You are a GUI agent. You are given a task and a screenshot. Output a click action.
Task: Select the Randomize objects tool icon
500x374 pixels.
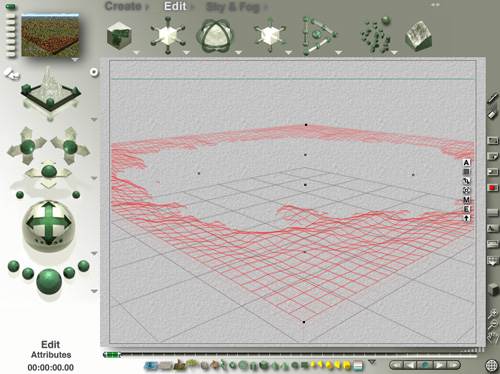[376, 35]
